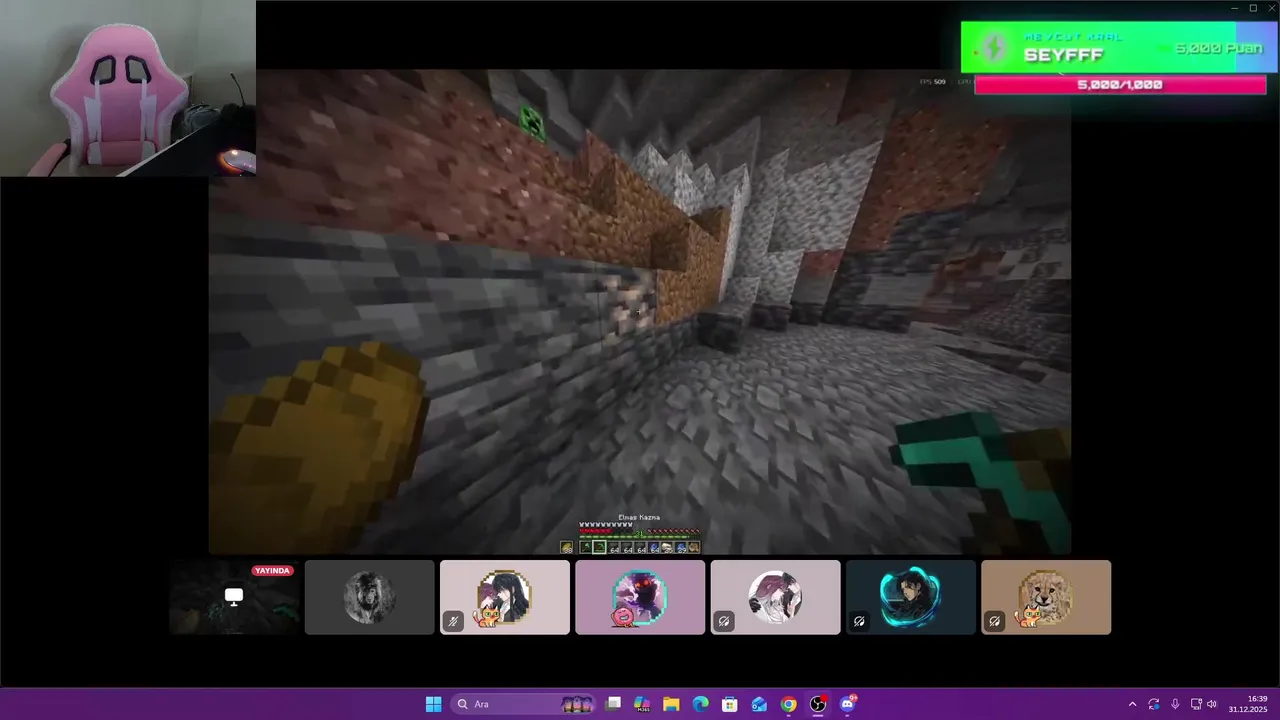The height and width of the screenshot is (720, 1280).
Task: Switch to OBS Studio in the taskbar
Action: pyautogui.click(x=818, y=704)
